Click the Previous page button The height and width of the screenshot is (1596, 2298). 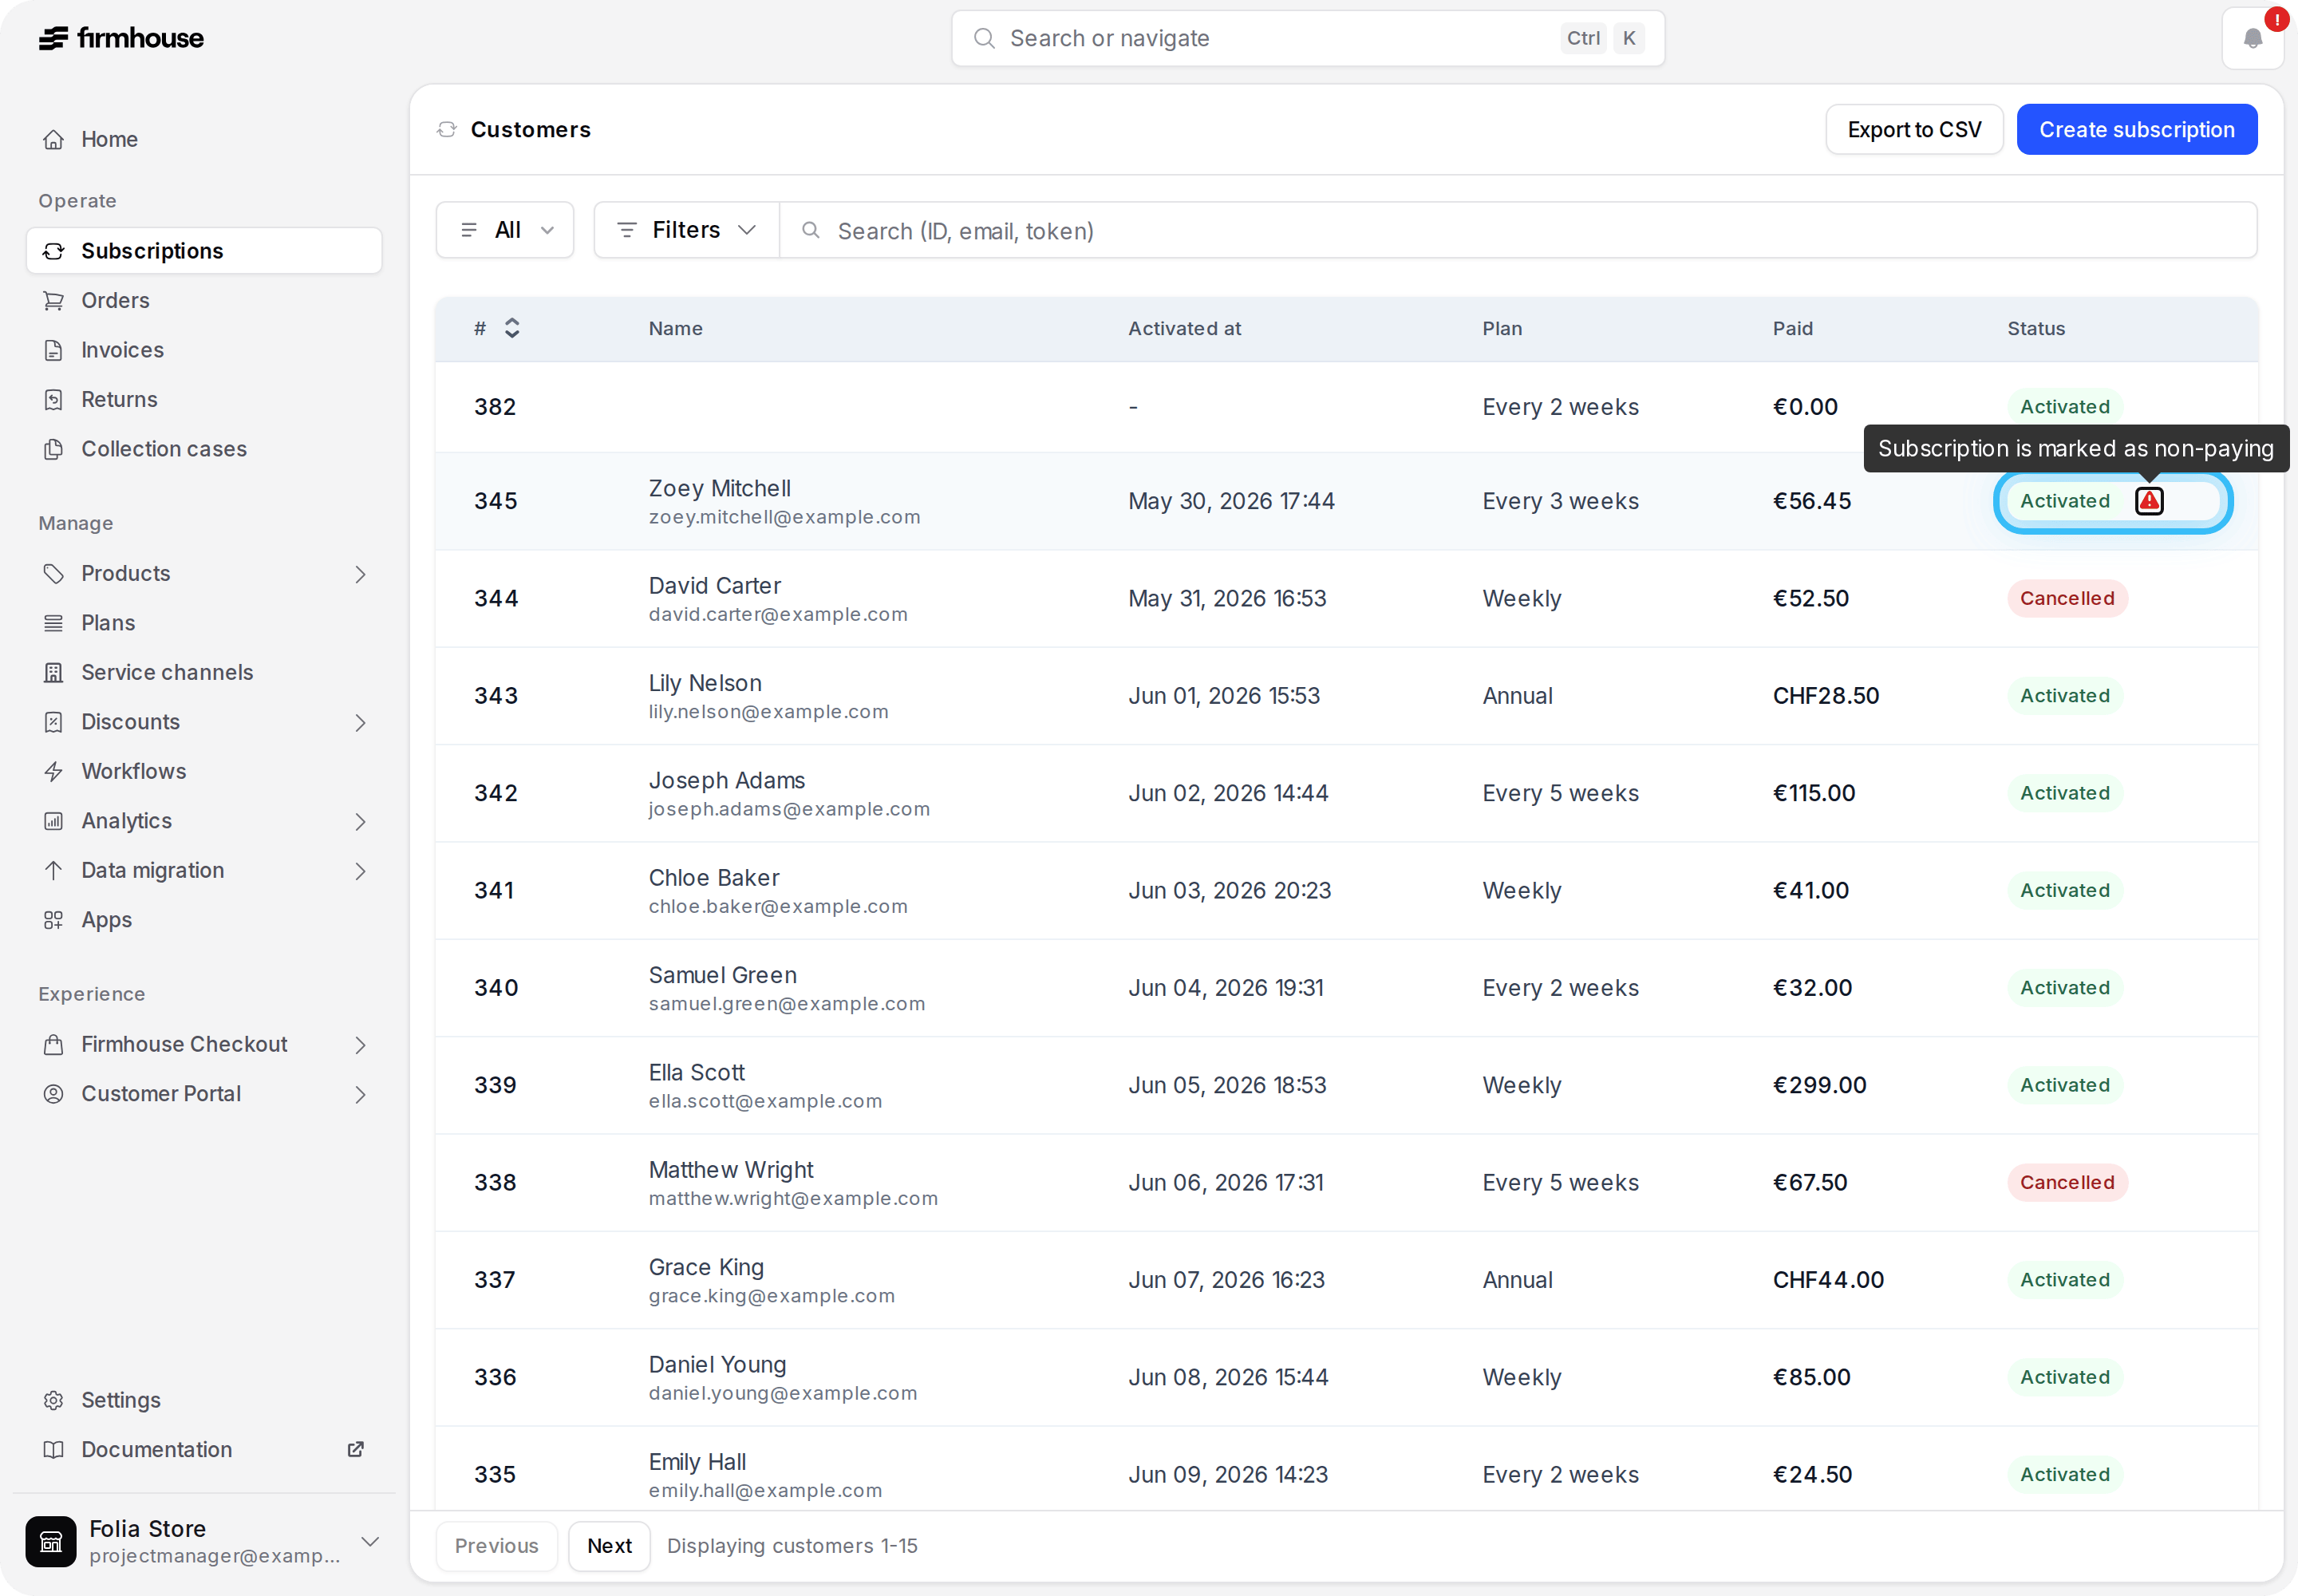pos(496,1546)
